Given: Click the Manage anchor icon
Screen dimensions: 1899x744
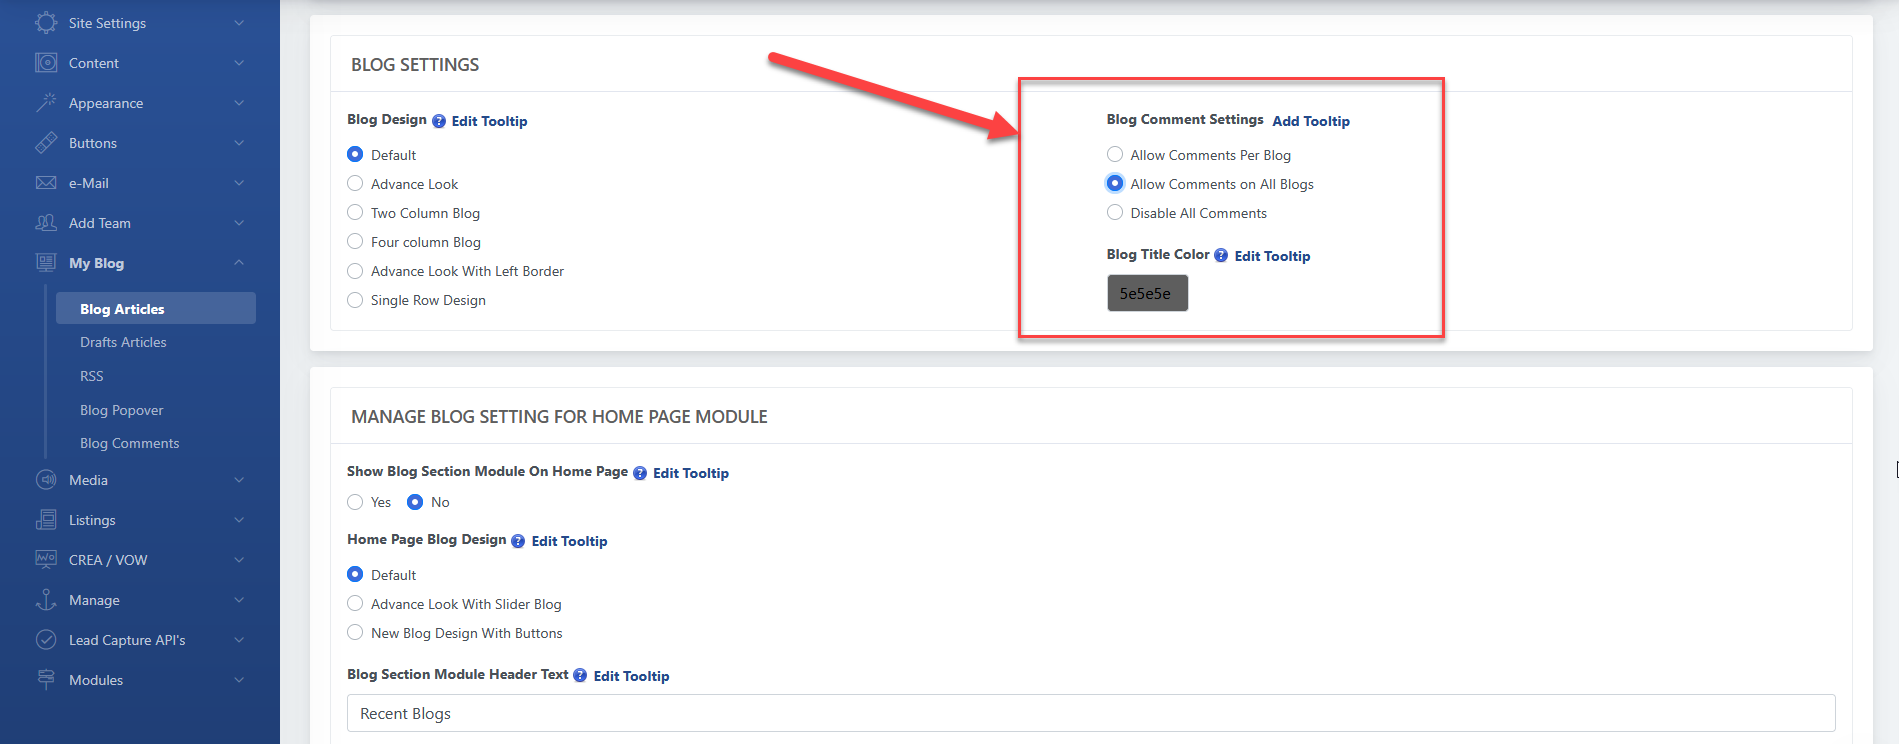Looking at the screenshot, I should point(46,600).
